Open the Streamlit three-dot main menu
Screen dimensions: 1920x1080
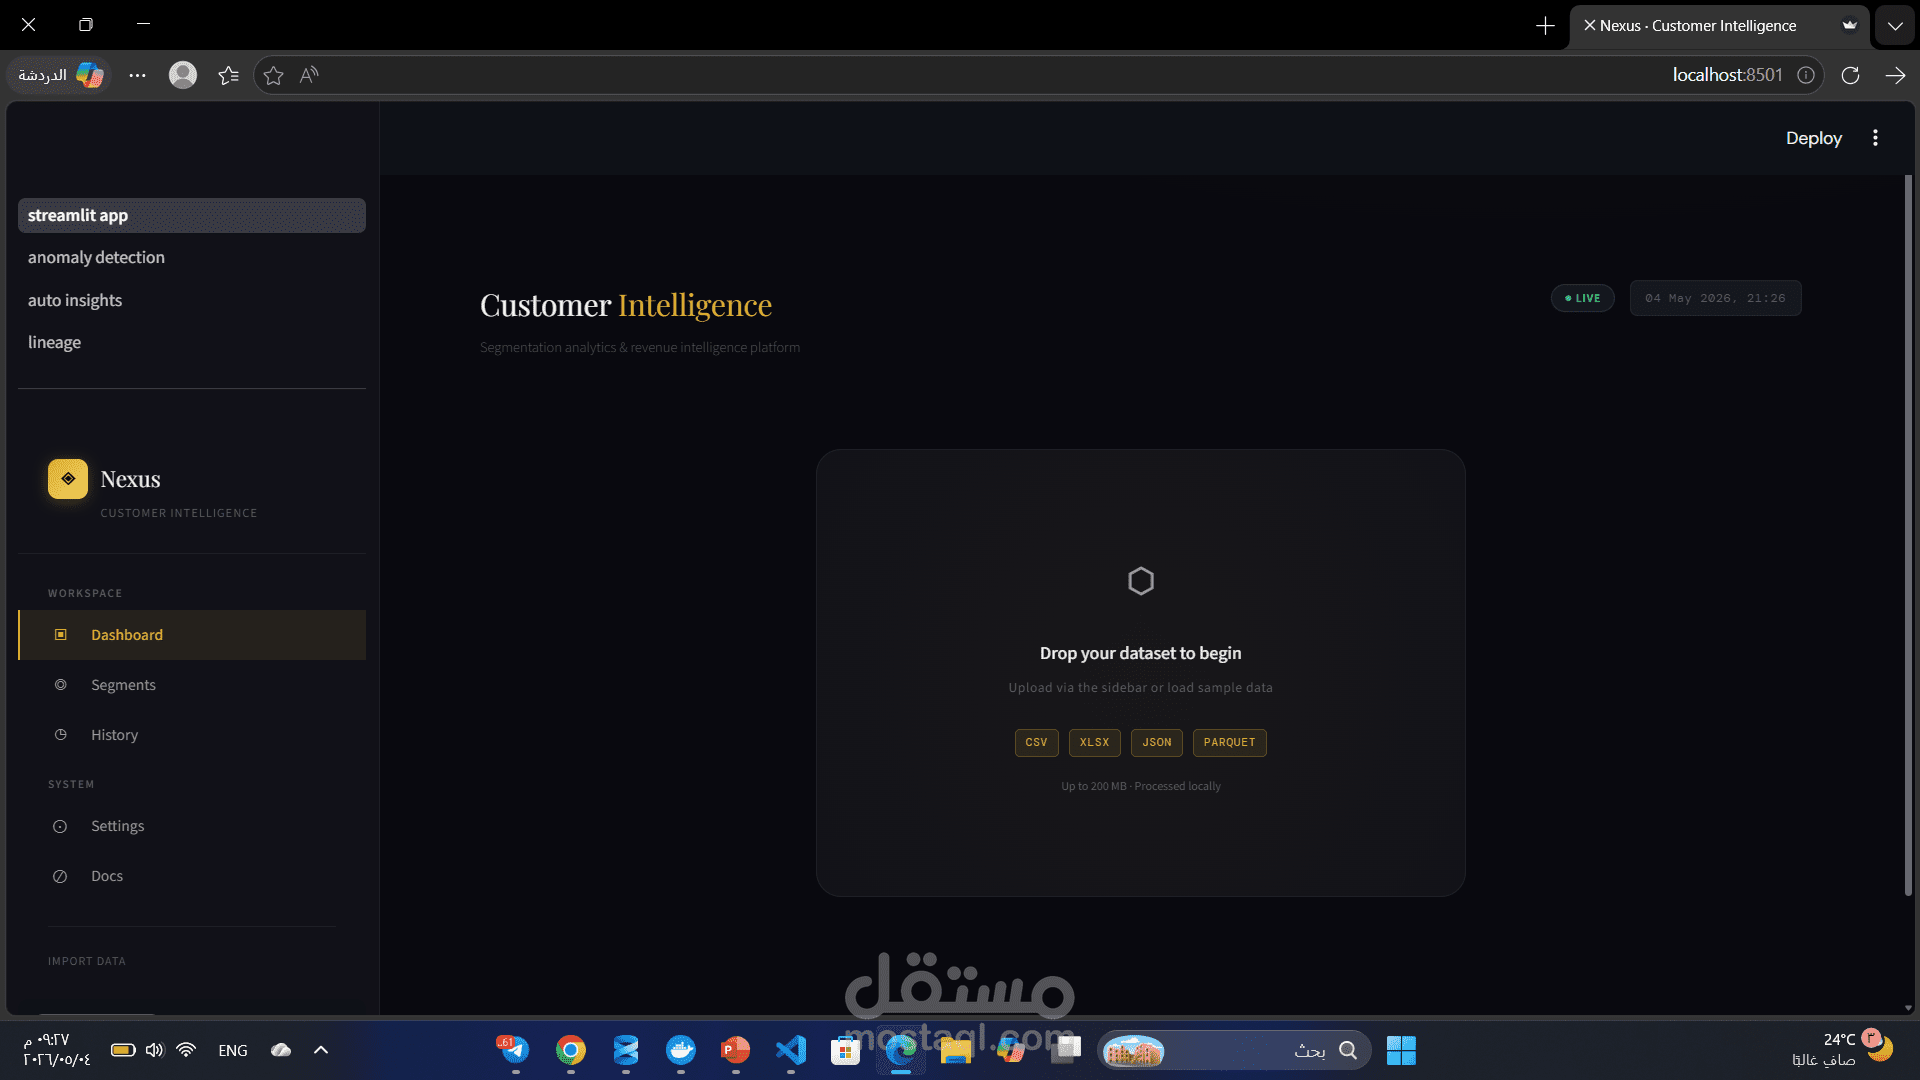click(x=1875, y=138)
